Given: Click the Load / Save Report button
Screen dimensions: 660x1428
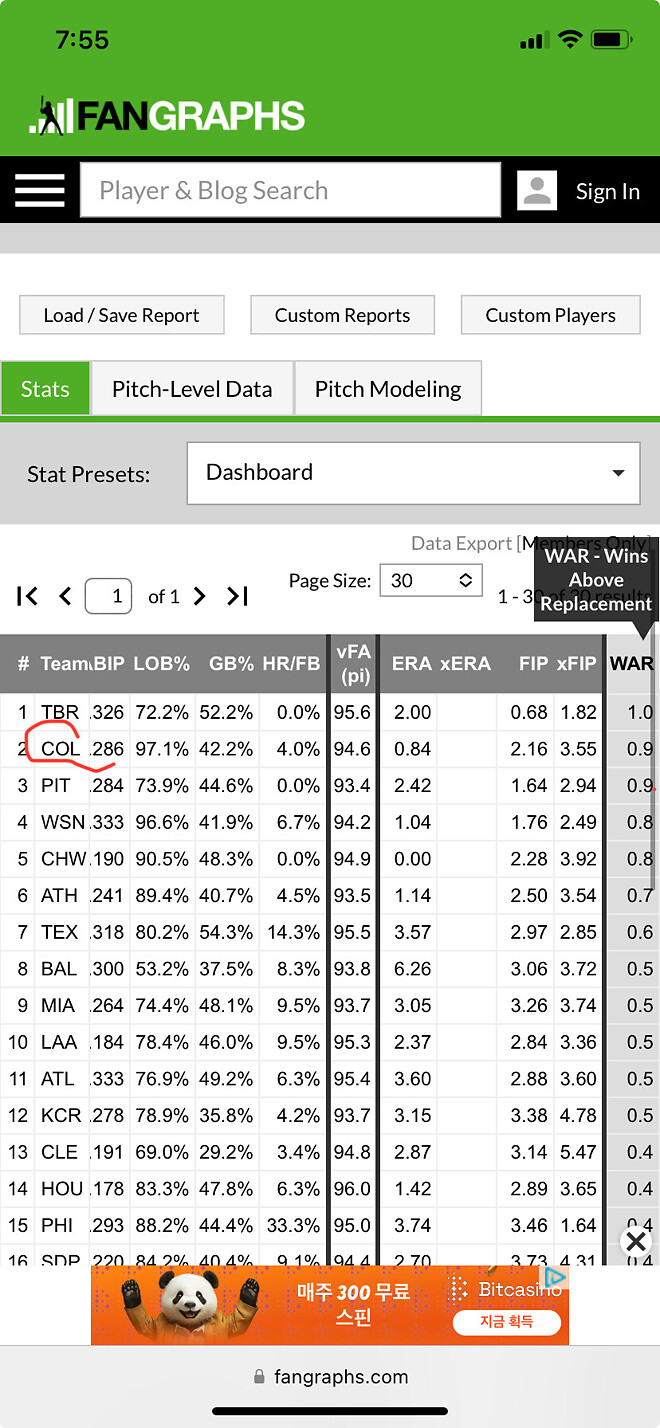Looking at the screenshot, I should tap(122, 315).
